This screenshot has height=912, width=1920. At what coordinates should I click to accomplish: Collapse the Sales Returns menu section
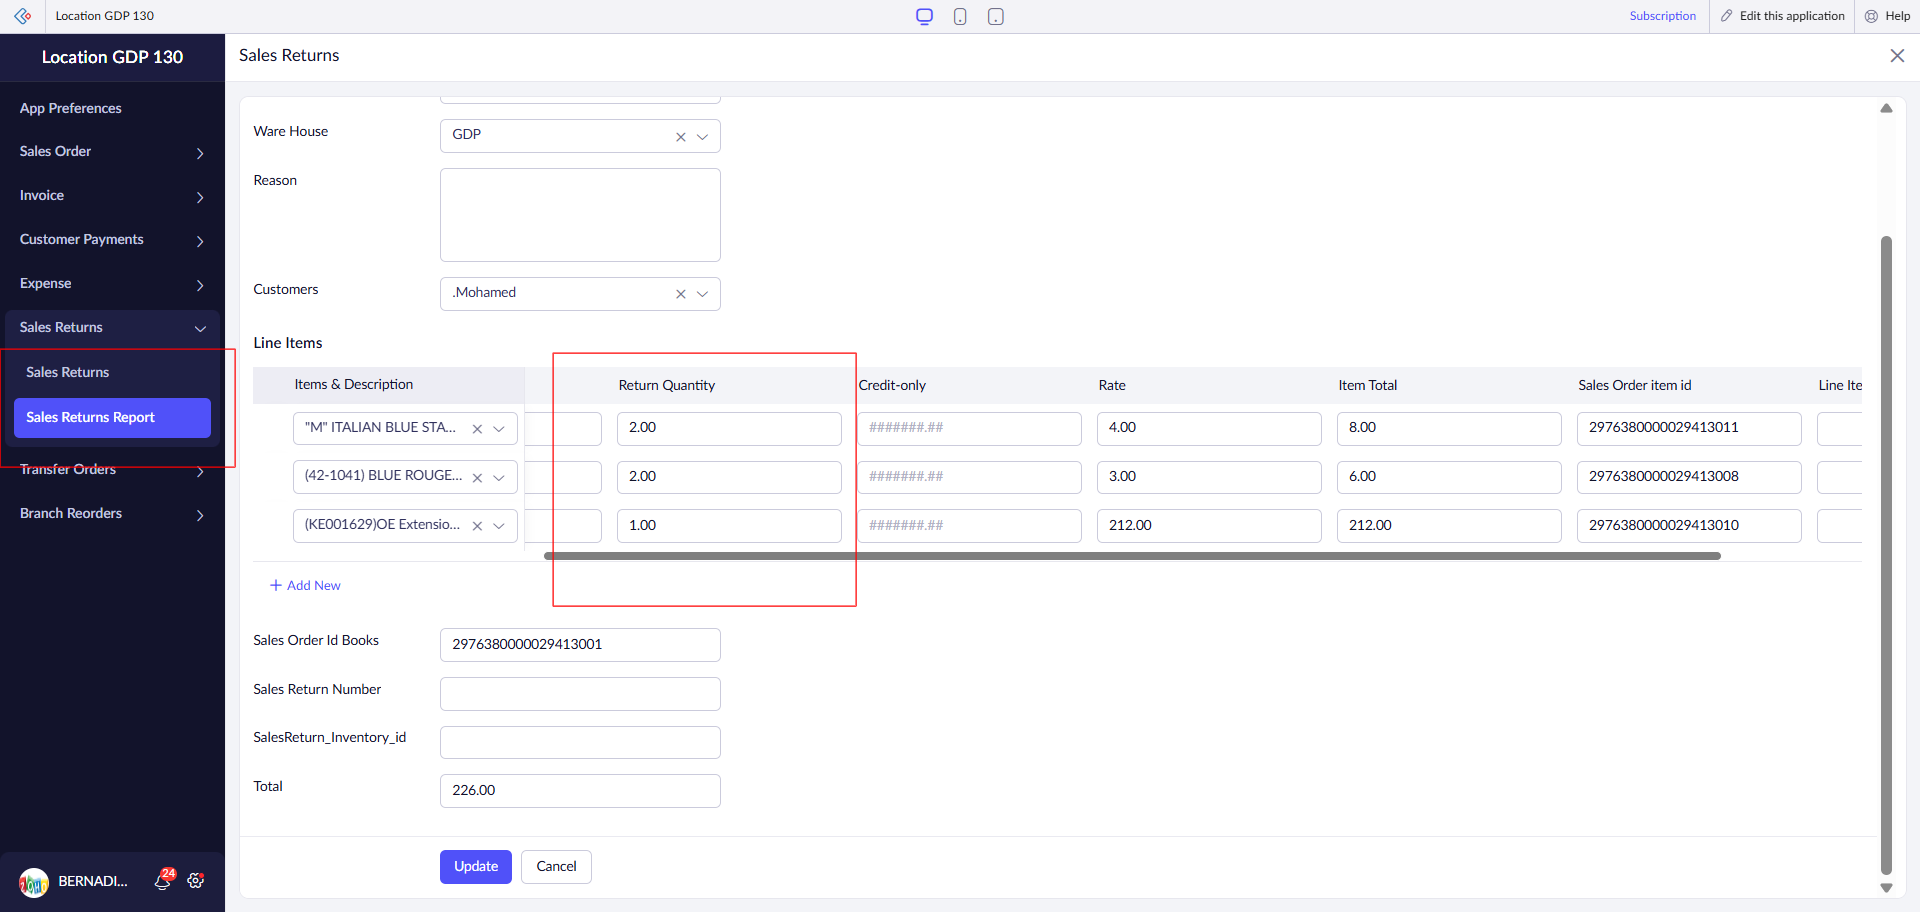point(112,328)
